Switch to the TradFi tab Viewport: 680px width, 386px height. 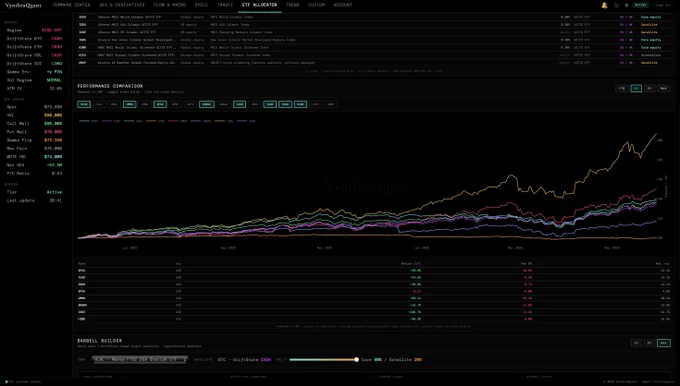tap(225, 5)
